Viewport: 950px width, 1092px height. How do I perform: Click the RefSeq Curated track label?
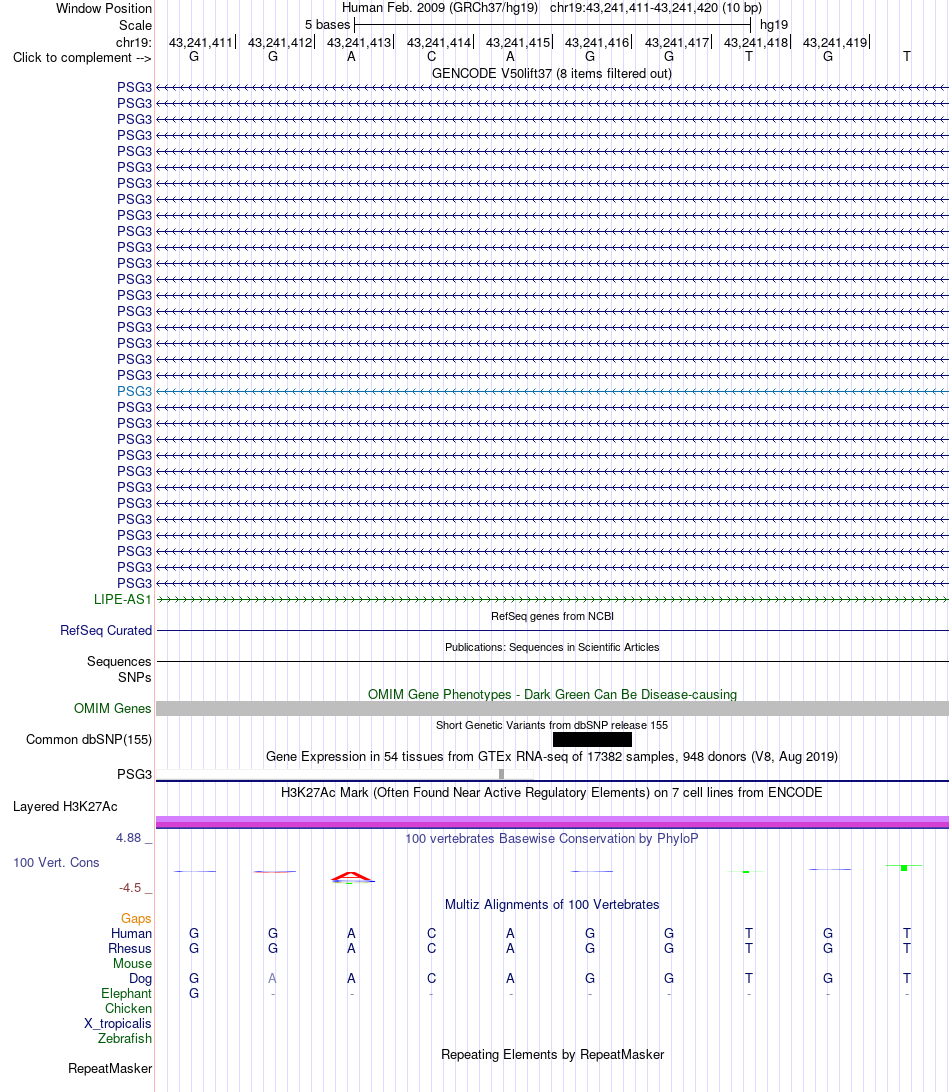(106, 630)
